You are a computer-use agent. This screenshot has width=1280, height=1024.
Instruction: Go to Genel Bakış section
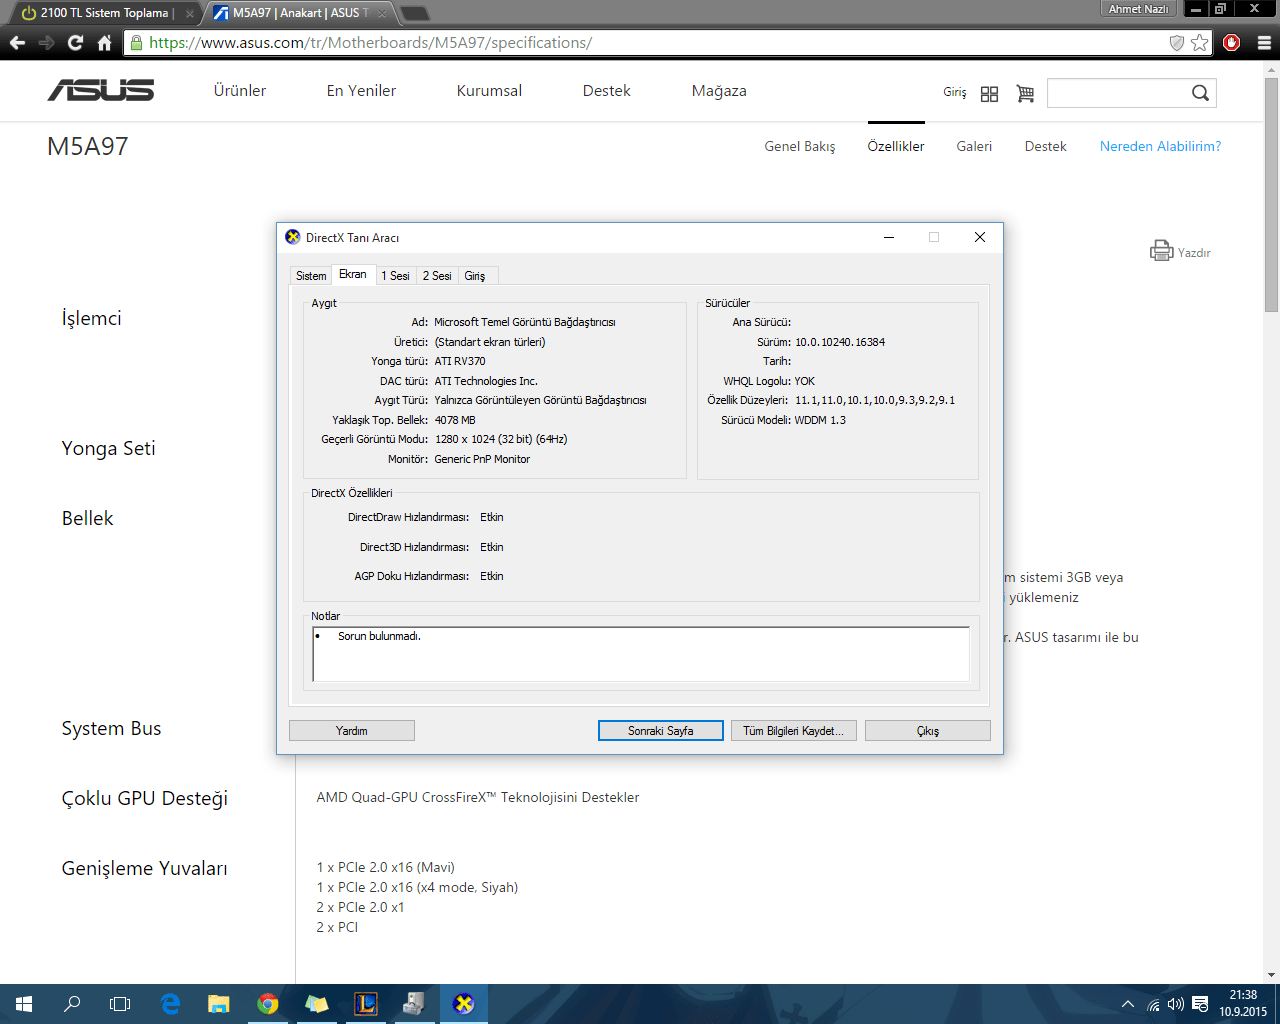point(800,146)
